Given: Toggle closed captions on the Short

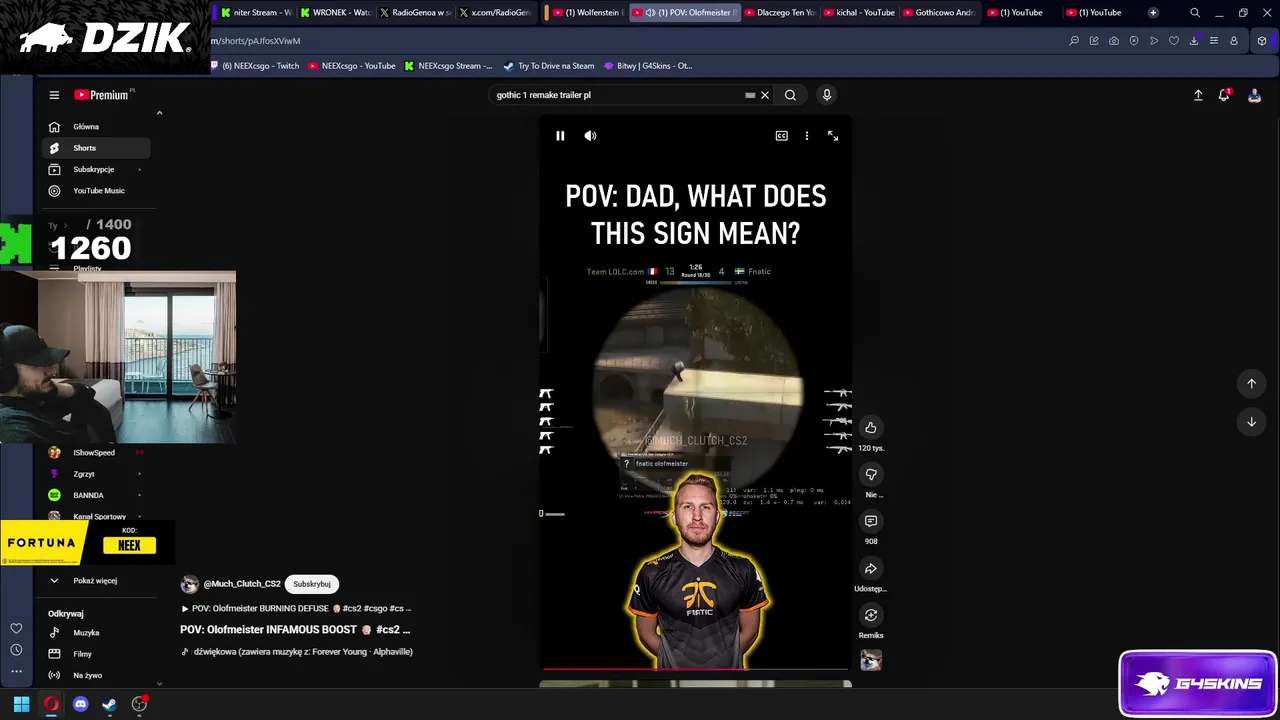Looking at the screenshot, I should 781,136.
